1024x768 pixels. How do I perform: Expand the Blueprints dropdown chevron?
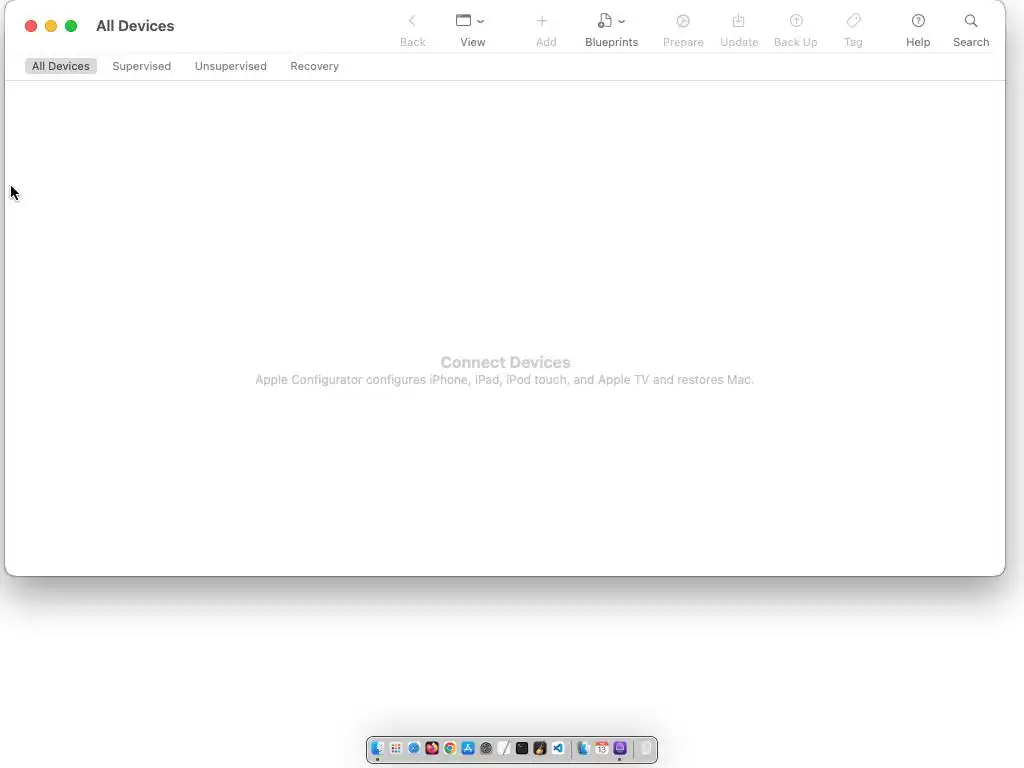coord(622,22)
